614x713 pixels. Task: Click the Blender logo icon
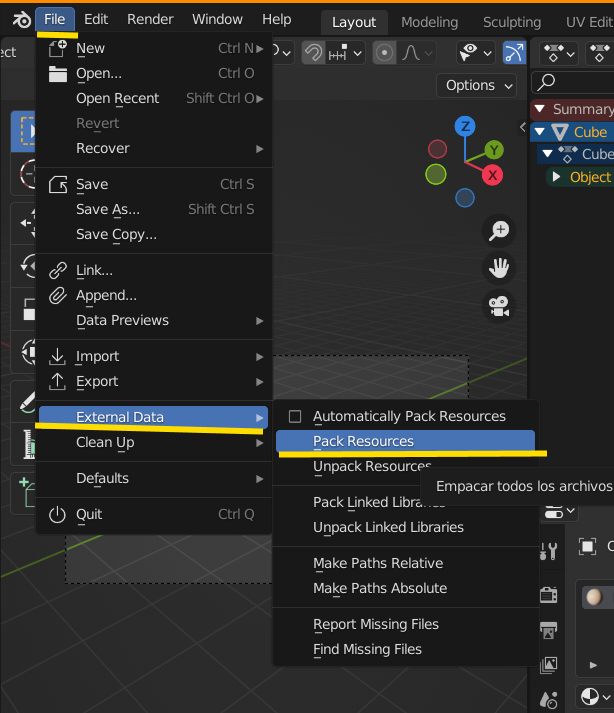click(x=21, y=20)
